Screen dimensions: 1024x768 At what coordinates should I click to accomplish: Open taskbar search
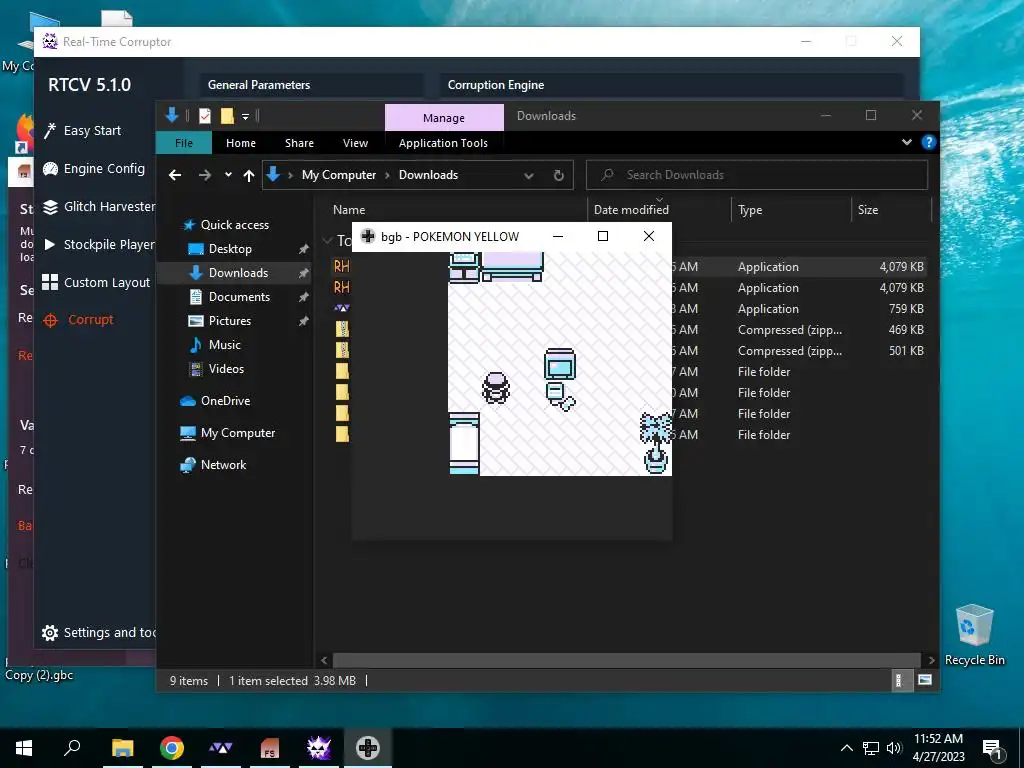point(72,748)
